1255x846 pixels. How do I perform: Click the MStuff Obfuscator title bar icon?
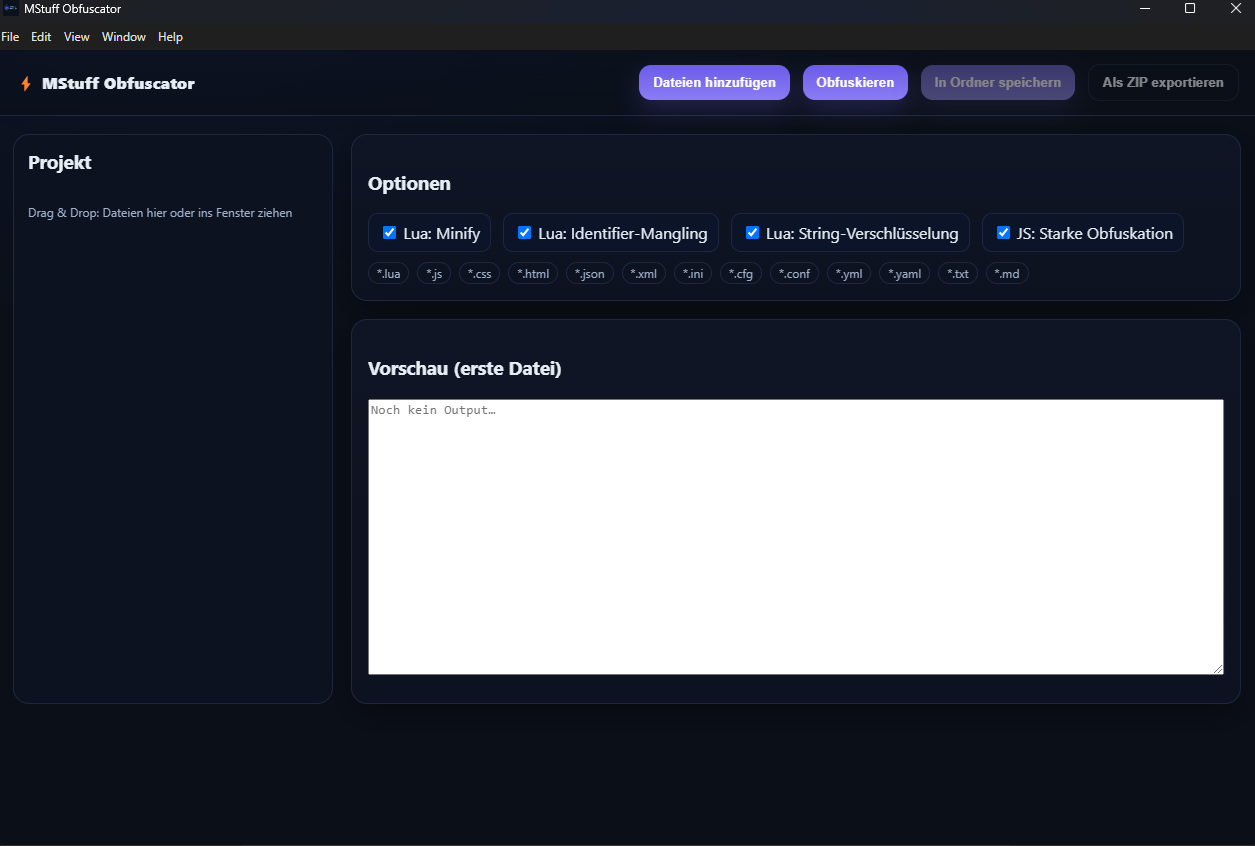(11, 9)
